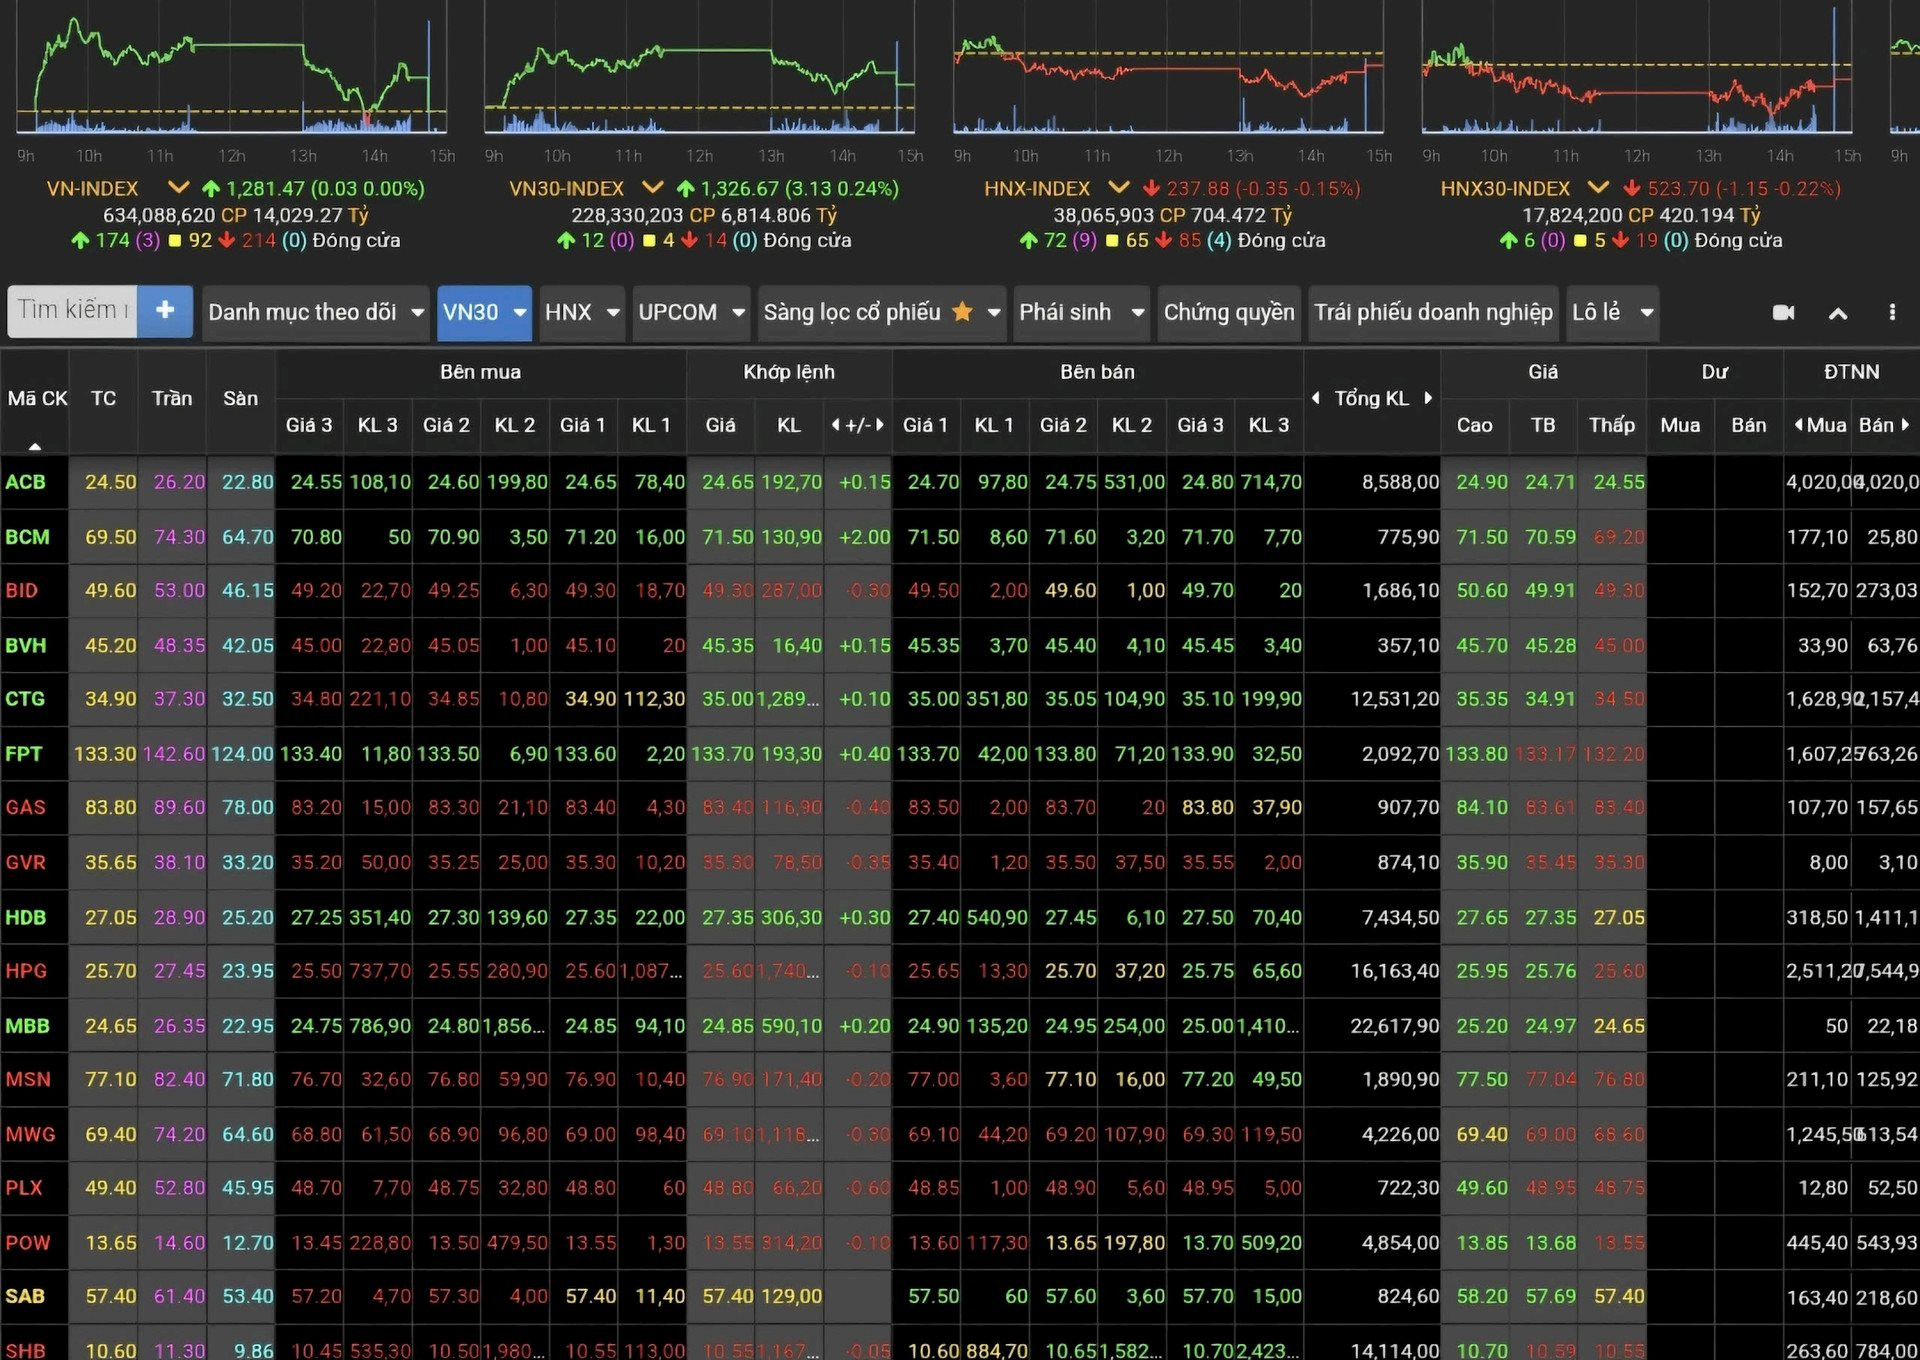Open the MSN stock symbol

coord(27,1080)
